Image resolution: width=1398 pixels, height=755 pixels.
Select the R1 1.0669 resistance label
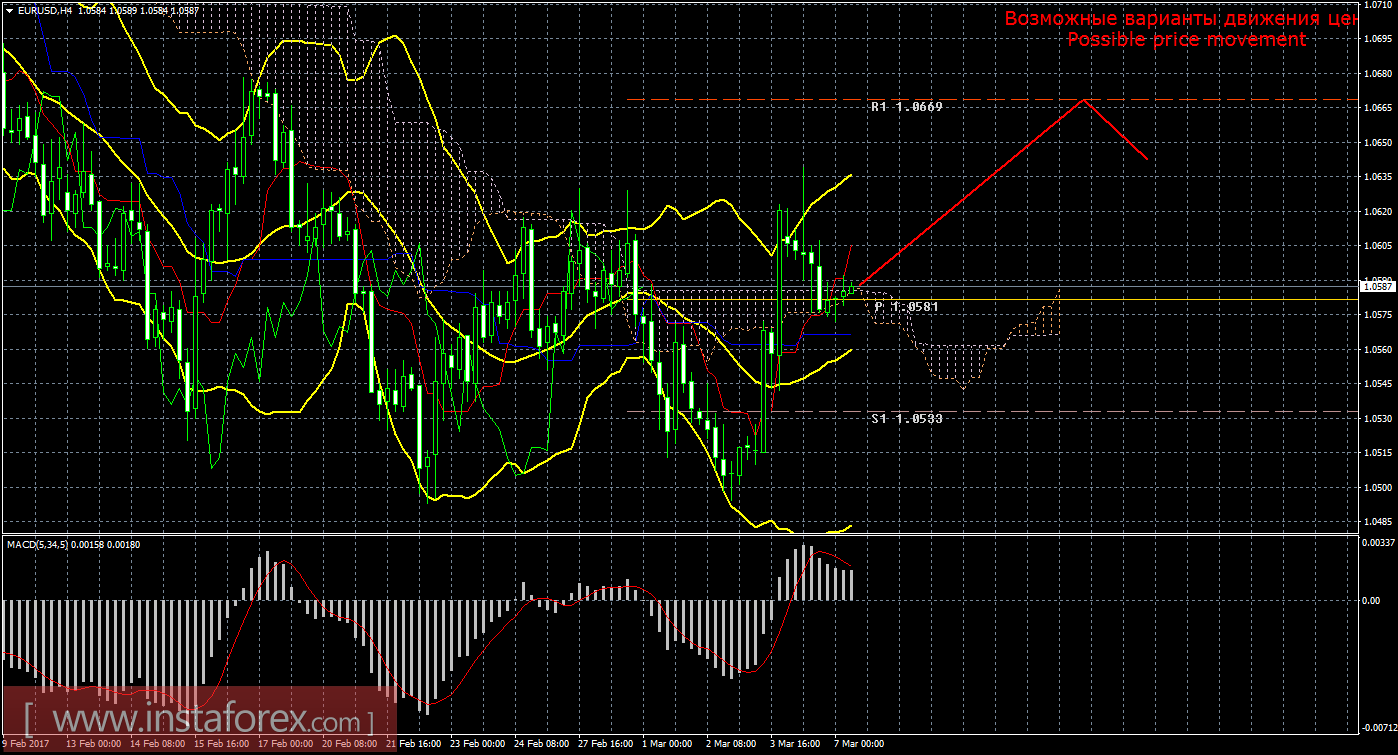[x=906, y=106]
